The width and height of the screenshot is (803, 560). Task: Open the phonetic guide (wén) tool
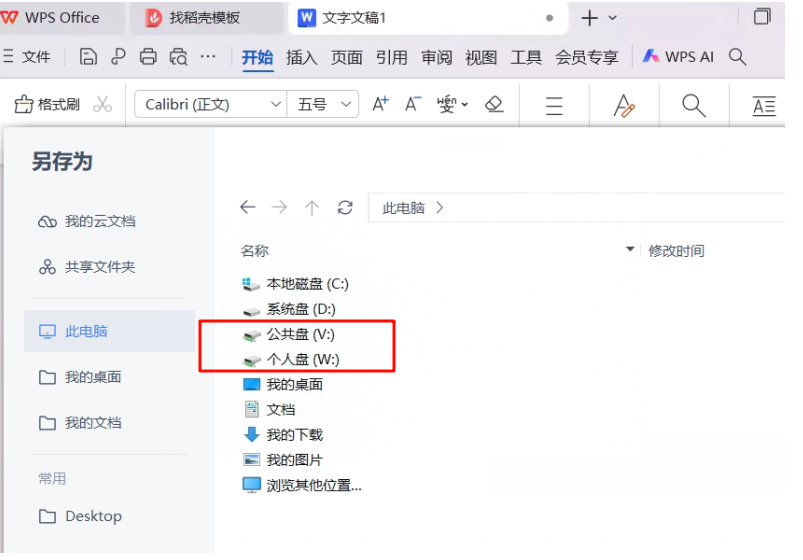(x=452, y=104)
